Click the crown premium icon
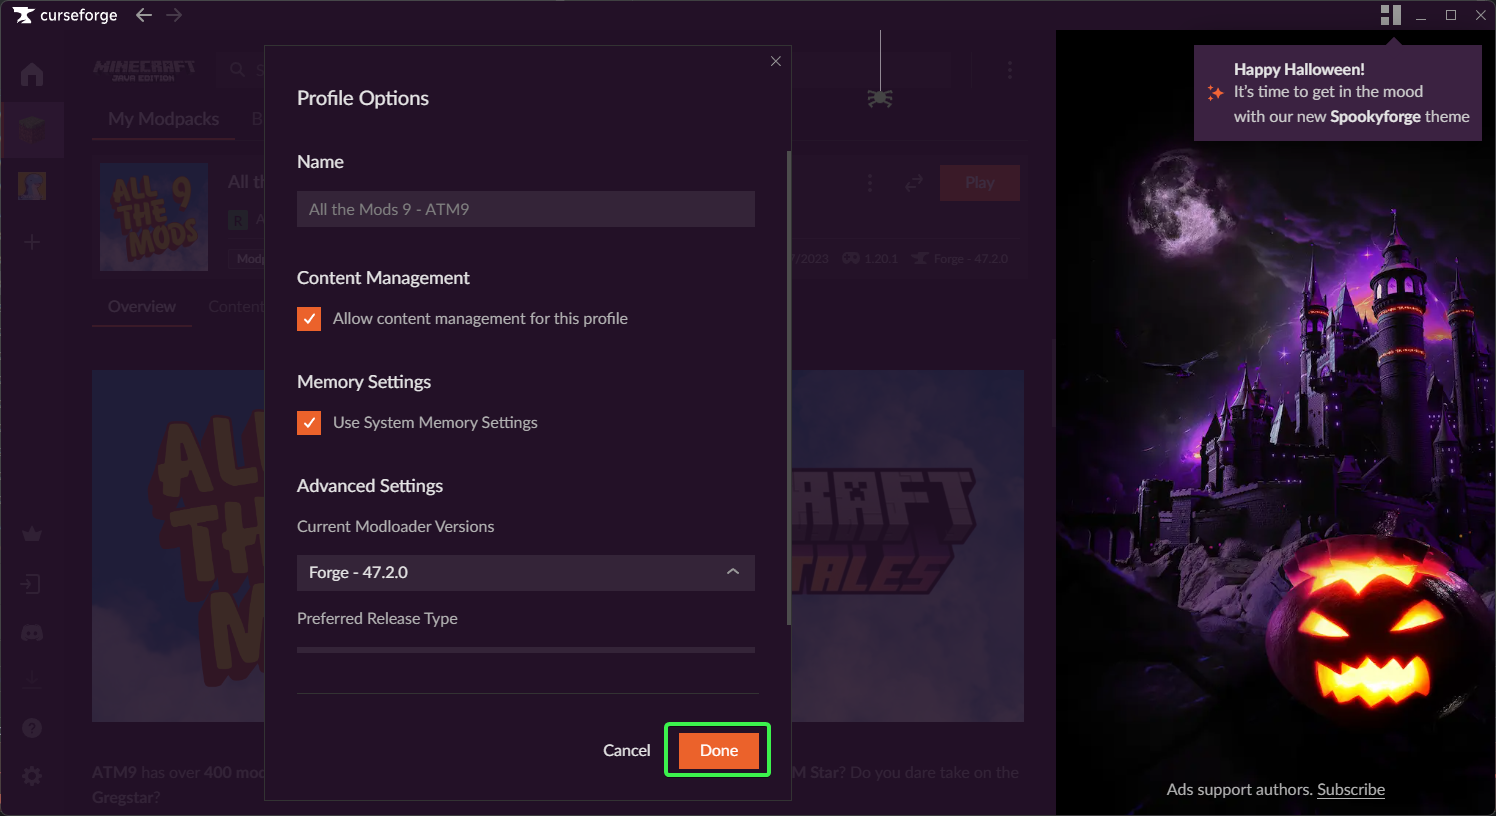 tap(32, 534)
